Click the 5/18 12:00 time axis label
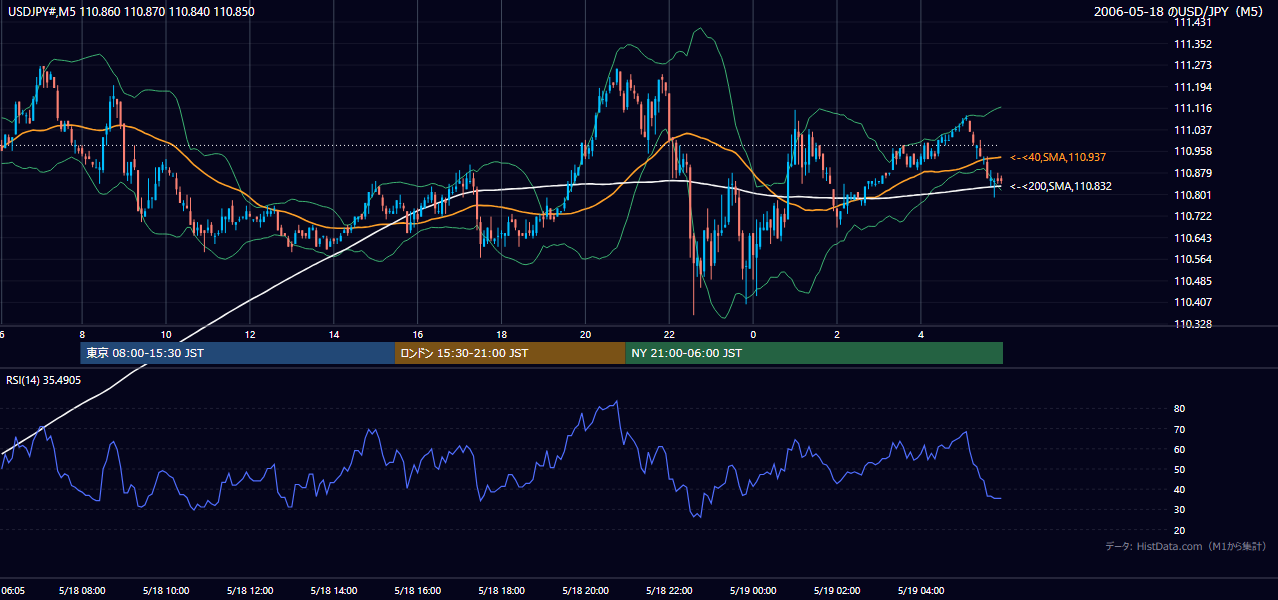This screenshot has width=1278, height=600. click(x=250, y=590)
